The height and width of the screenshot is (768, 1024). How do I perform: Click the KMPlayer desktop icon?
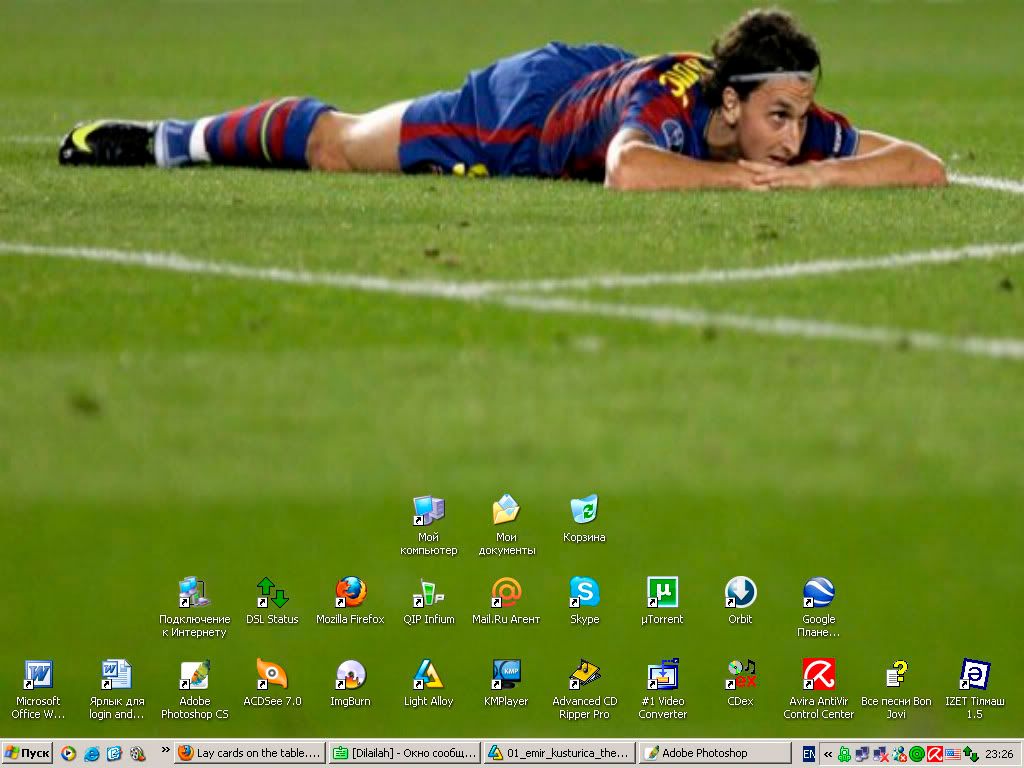pyautogui.click(x=506, y=675)
